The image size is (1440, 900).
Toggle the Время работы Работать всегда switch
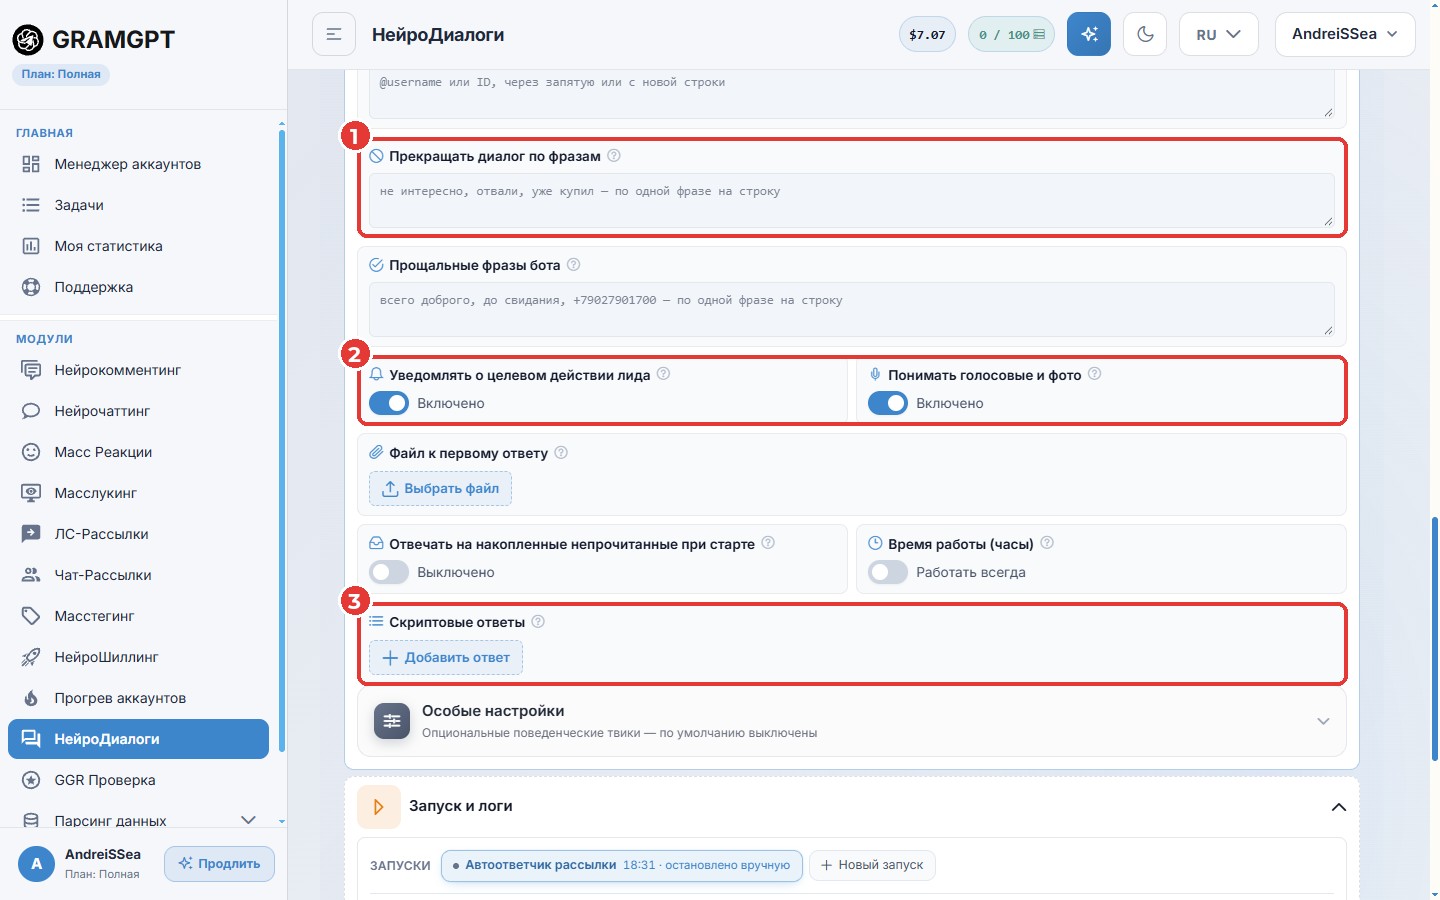tap(888, 572)
